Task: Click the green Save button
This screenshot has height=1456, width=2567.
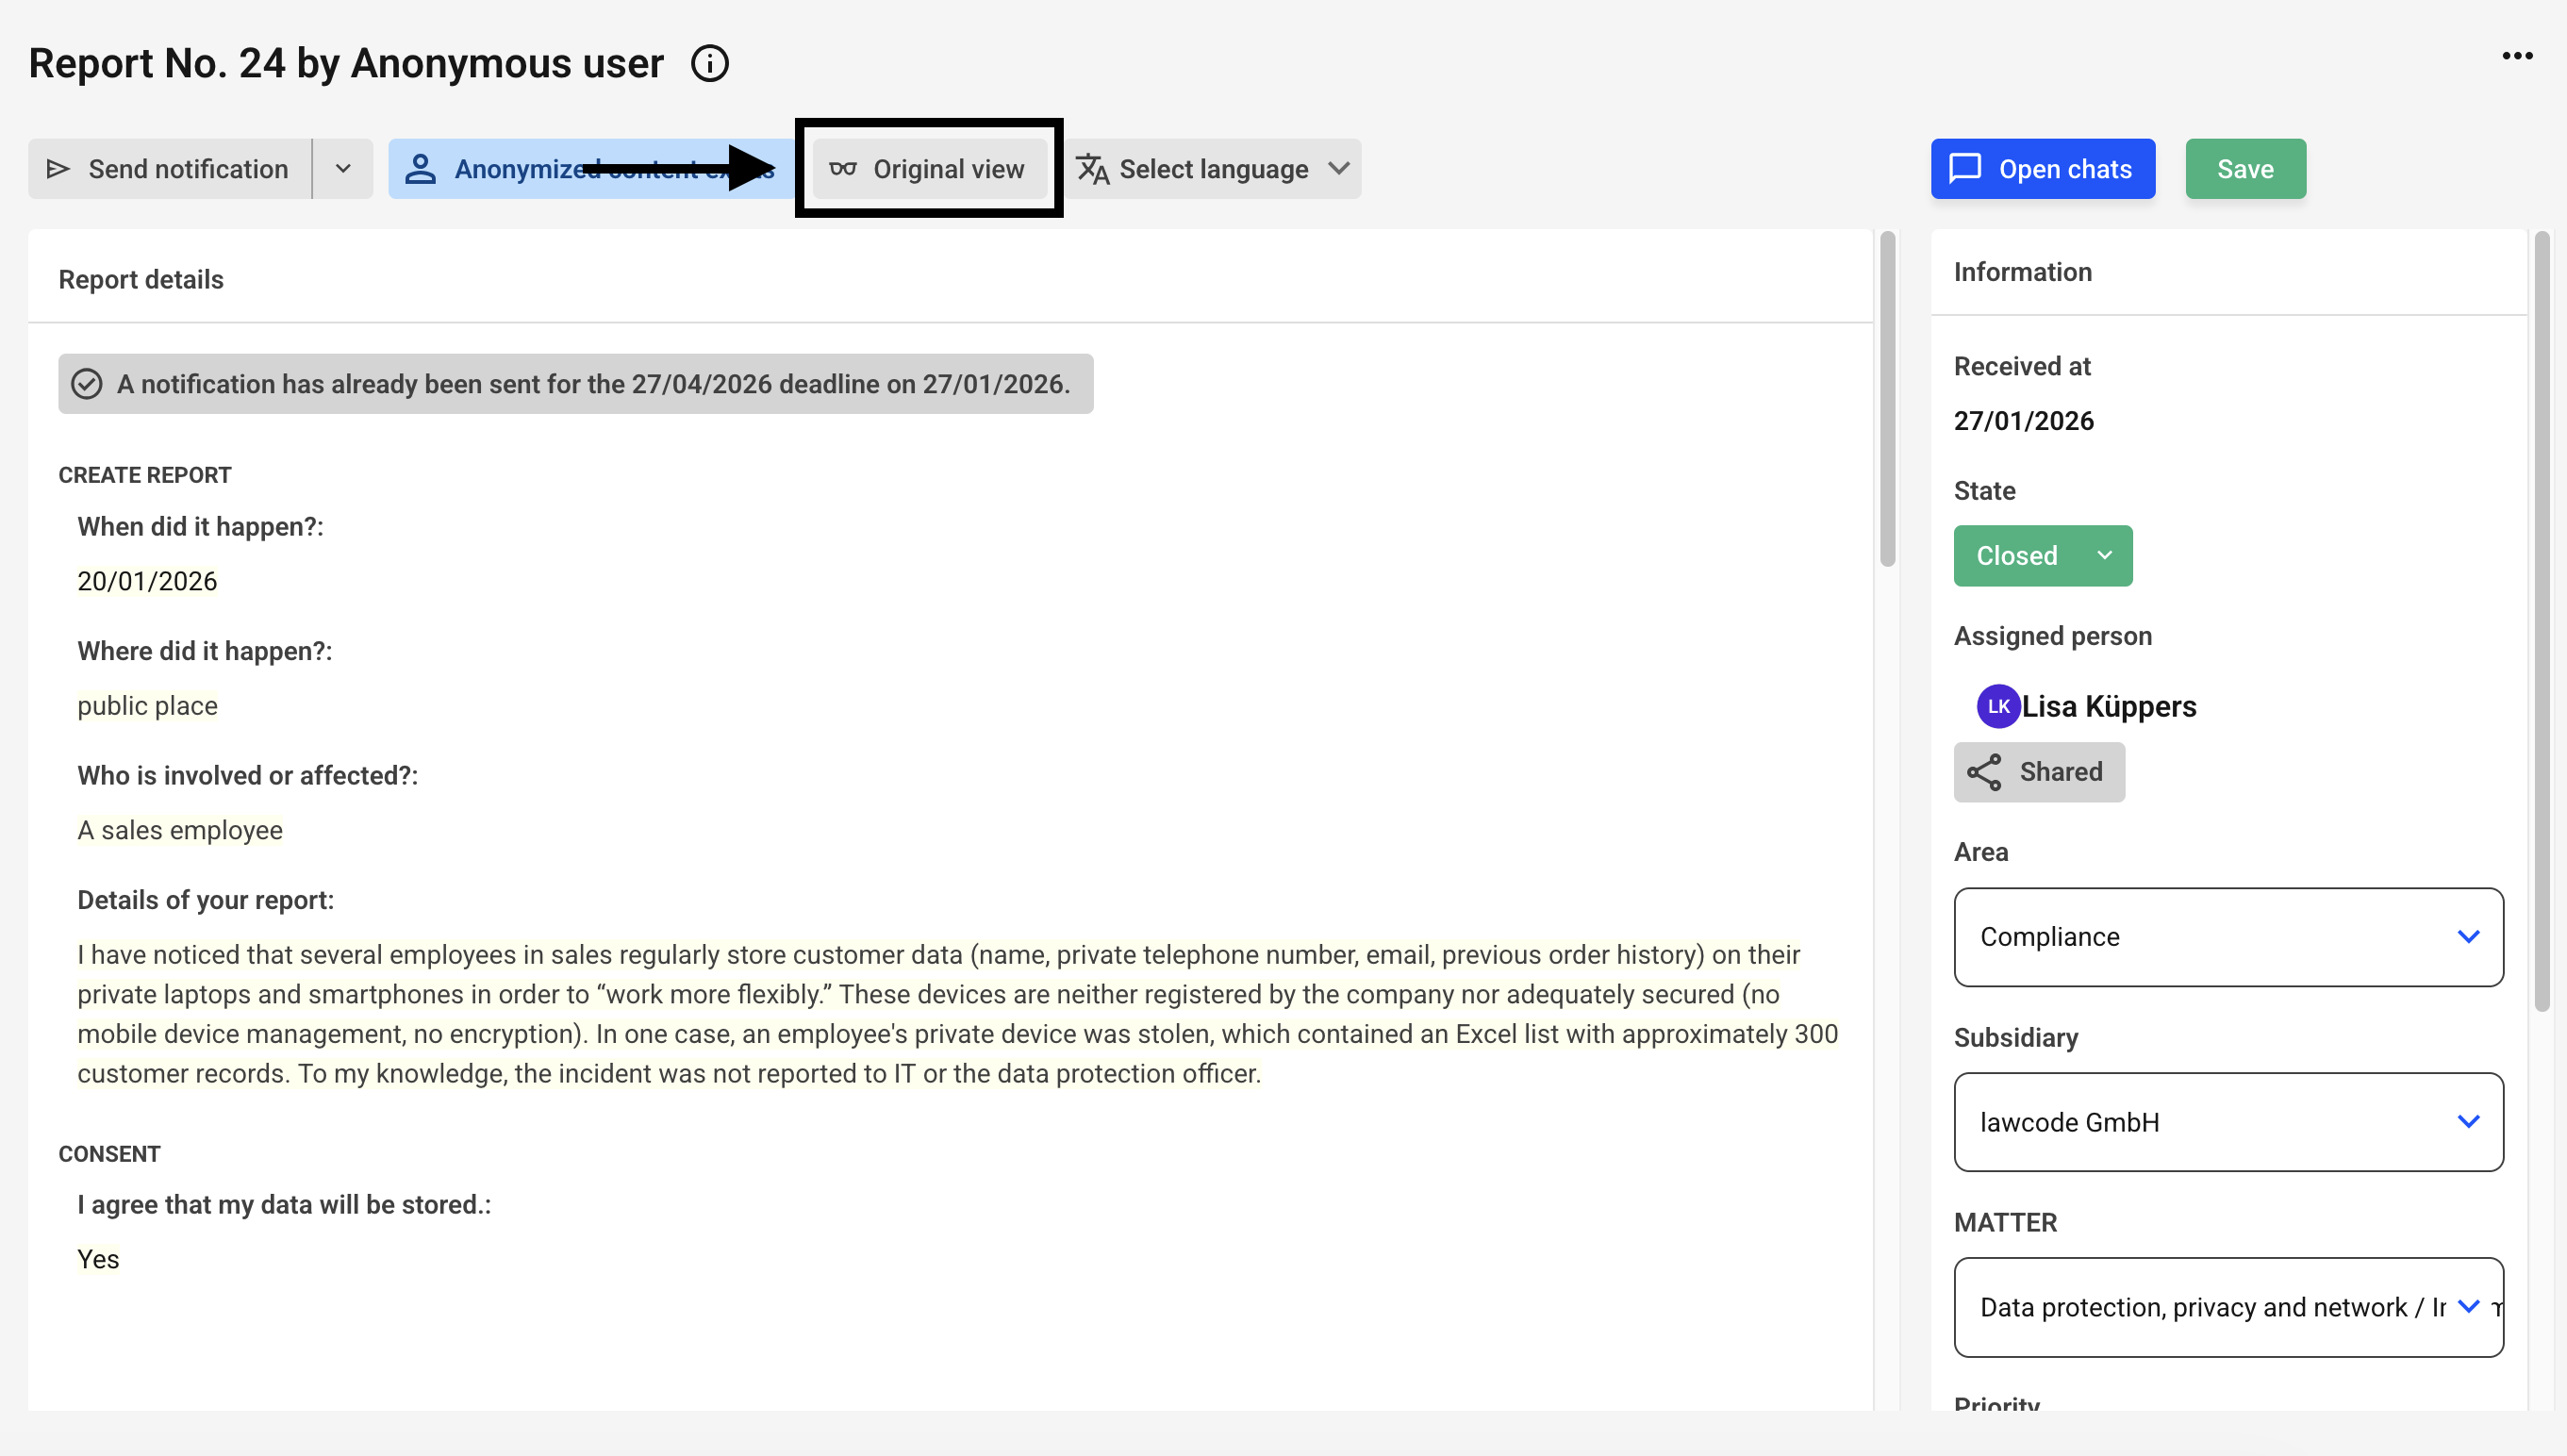Action: click(x=2245, y=169)
